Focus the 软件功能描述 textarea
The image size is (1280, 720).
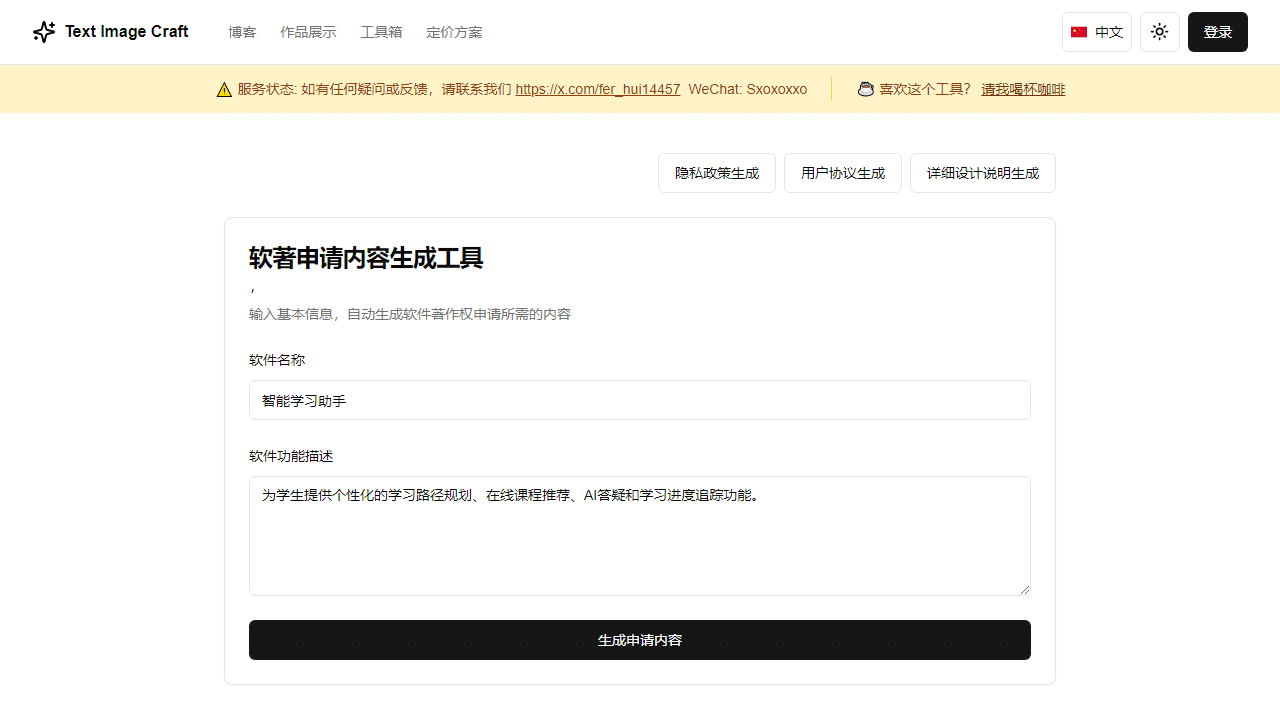(x=640, y=536)
